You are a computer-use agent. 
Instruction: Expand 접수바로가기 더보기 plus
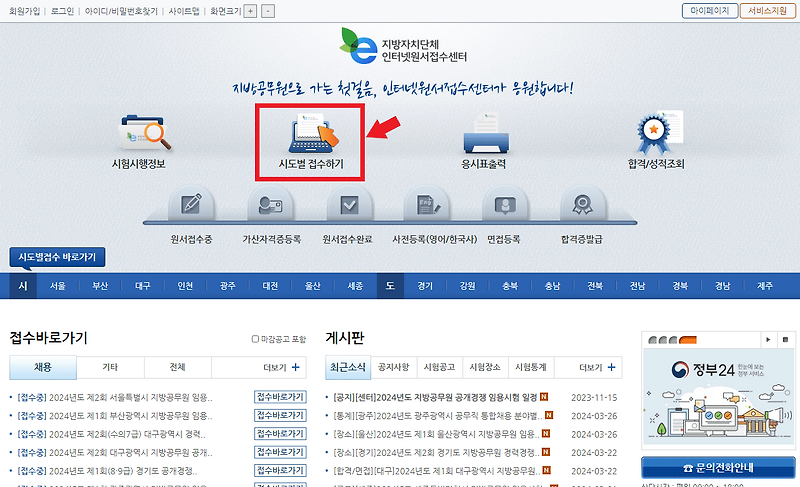(x=295, y=367)
